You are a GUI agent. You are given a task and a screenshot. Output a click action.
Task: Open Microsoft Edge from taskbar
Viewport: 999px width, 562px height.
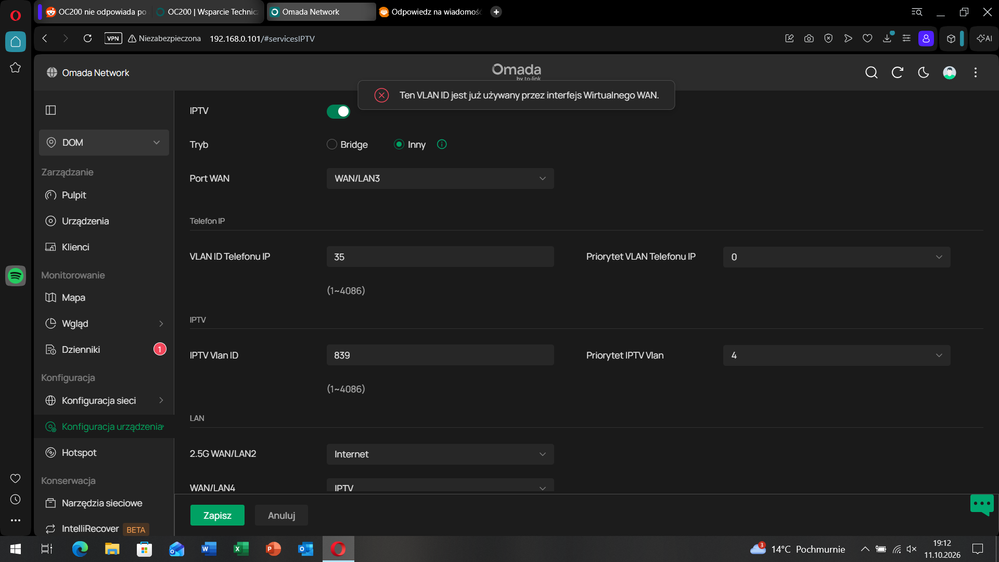[80, 549]
